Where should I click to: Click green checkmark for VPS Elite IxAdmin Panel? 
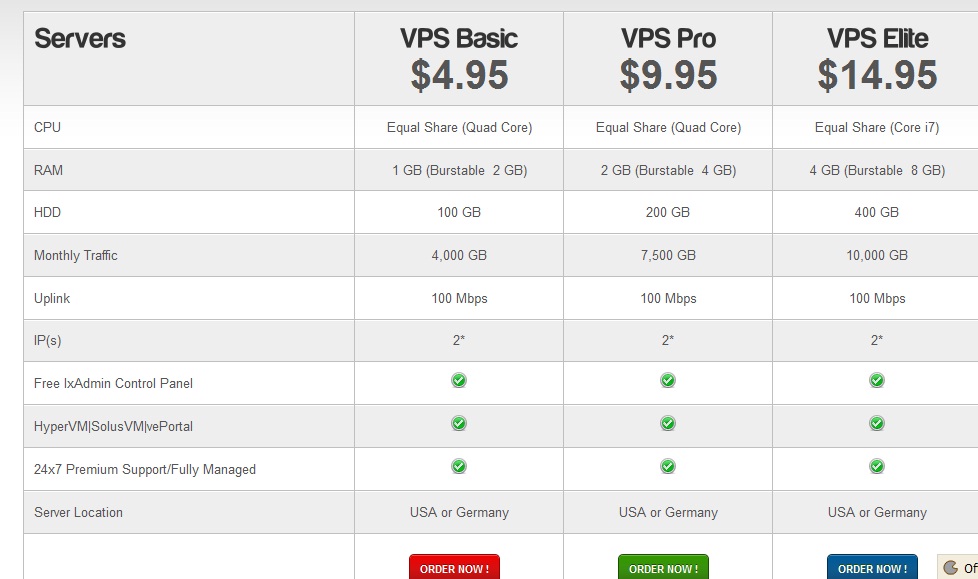click(877, 381)
